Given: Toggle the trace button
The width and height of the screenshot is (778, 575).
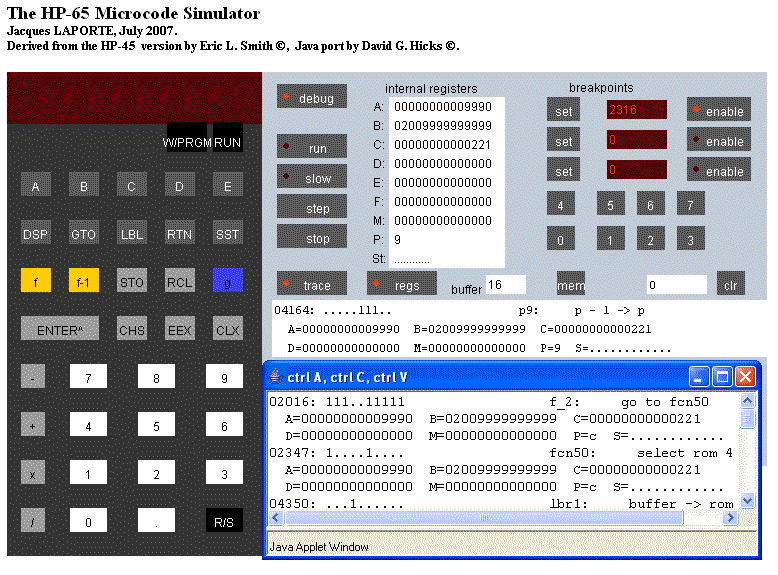Looking at the screenshot, I should [x=312, y=284].
